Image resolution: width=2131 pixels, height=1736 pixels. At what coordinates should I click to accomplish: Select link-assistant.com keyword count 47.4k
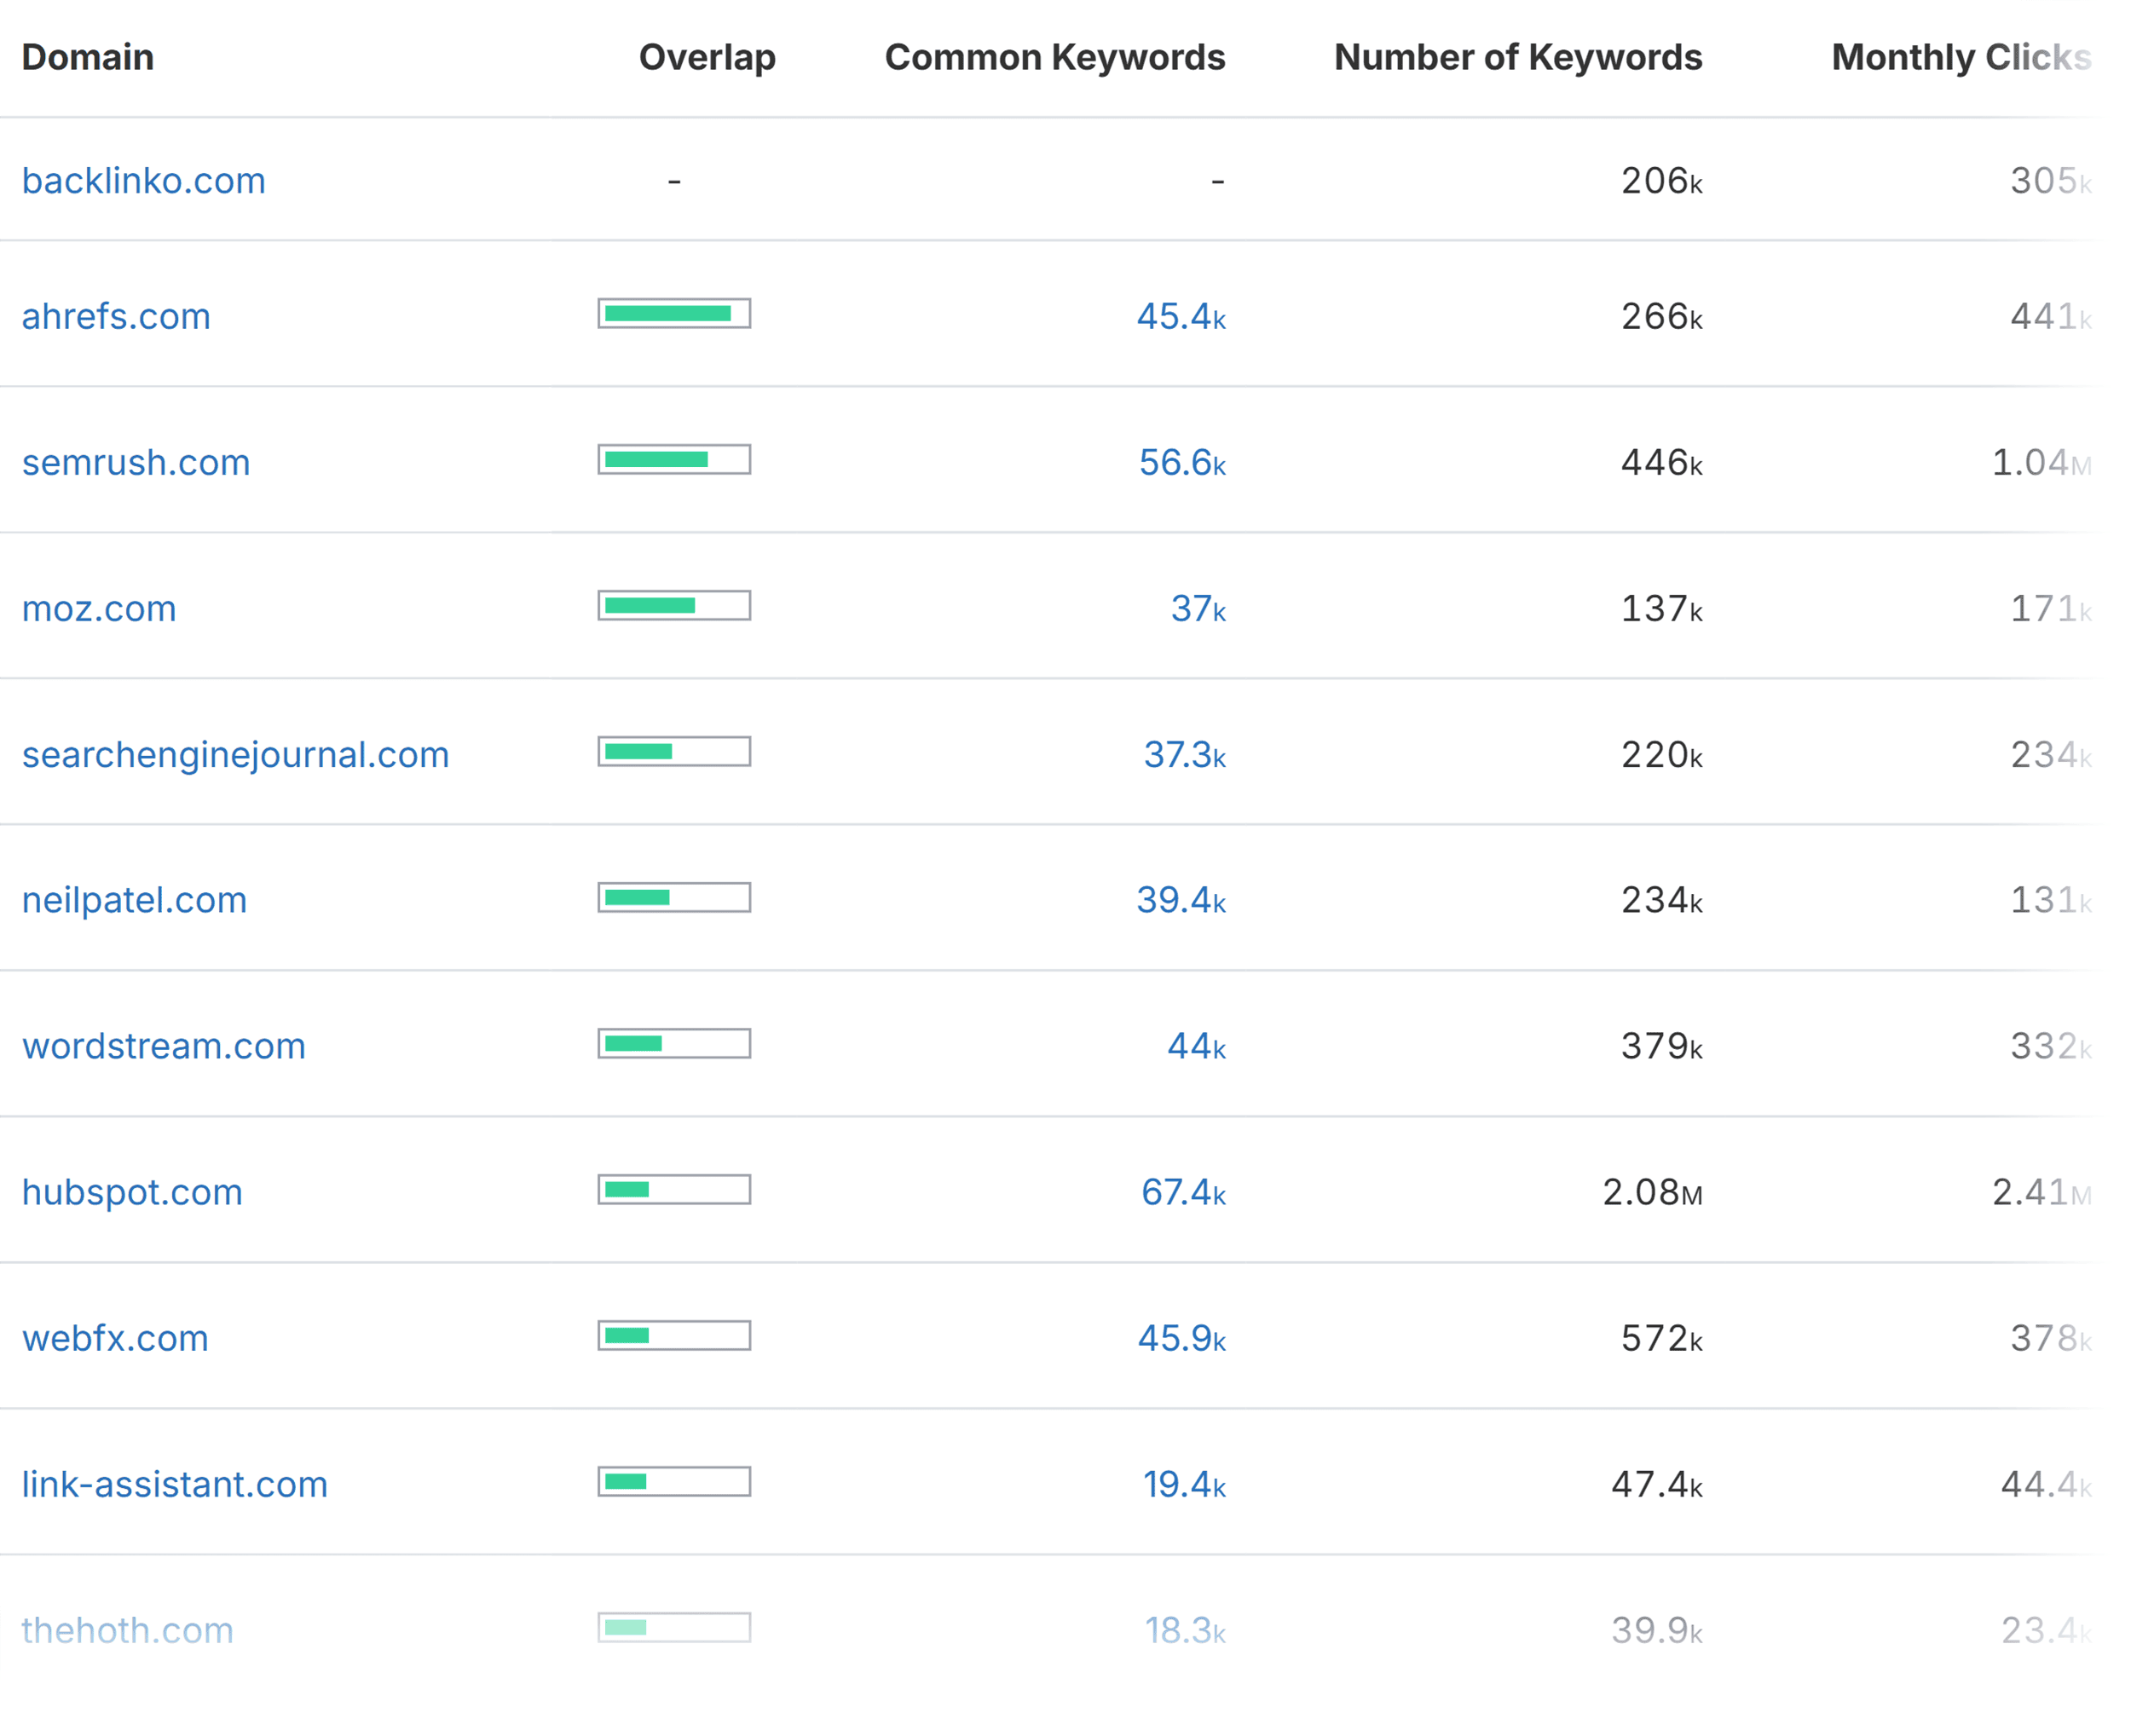tap(1657, 1484)
